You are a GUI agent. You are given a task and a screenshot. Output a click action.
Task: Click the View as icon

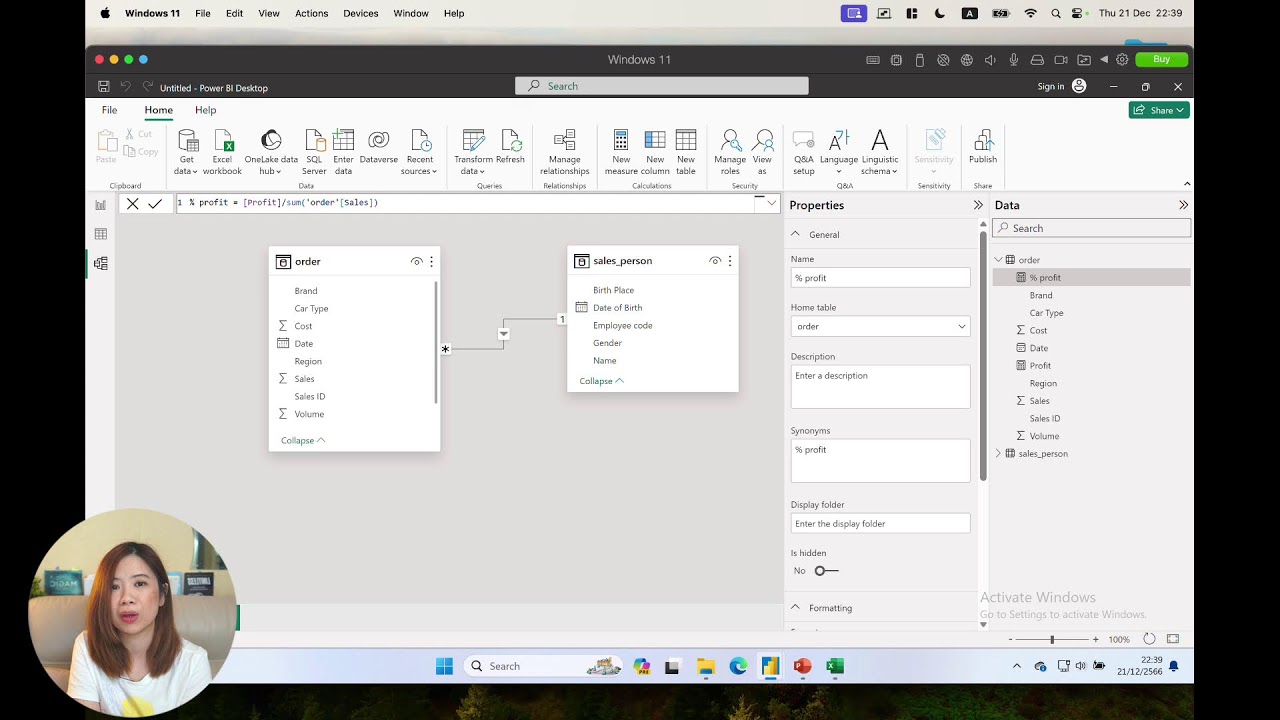[x=763, y=140]
